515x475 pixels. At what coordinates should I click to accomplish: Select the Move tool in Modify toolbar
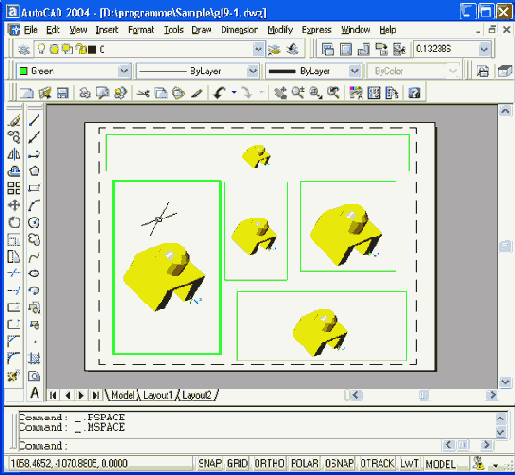(14, 205)
